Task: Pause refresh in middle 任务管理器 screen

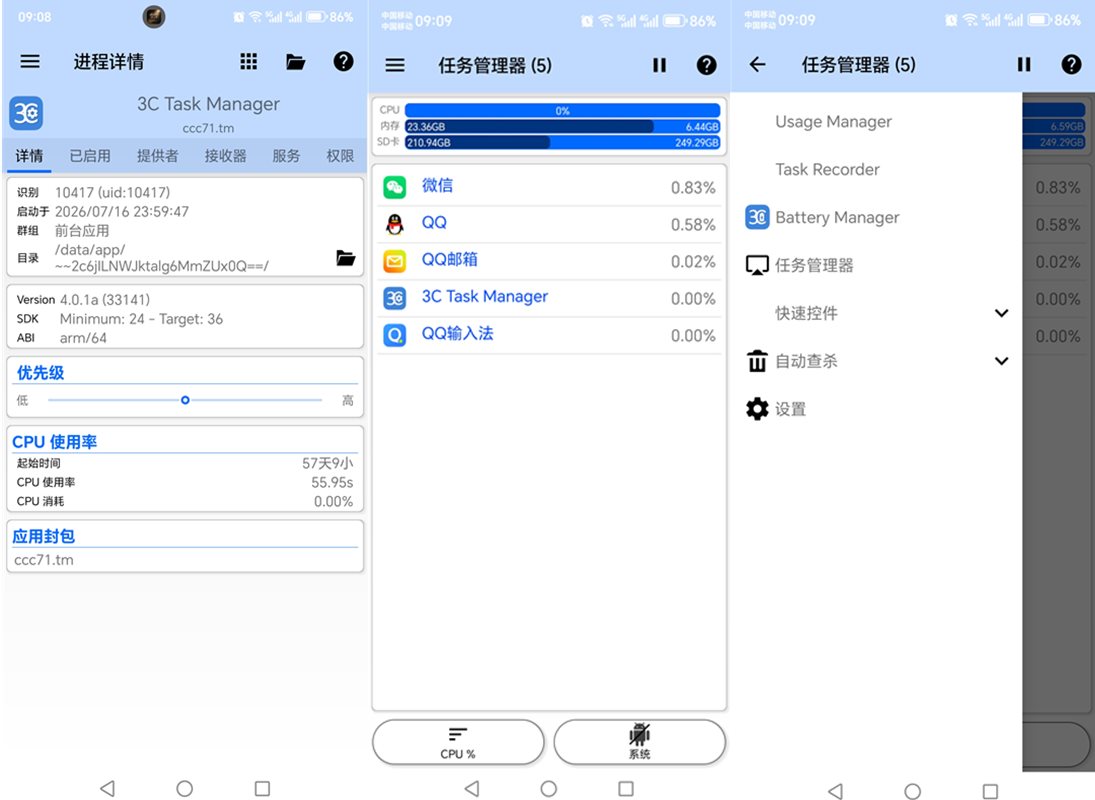Action: click(659, 65)
